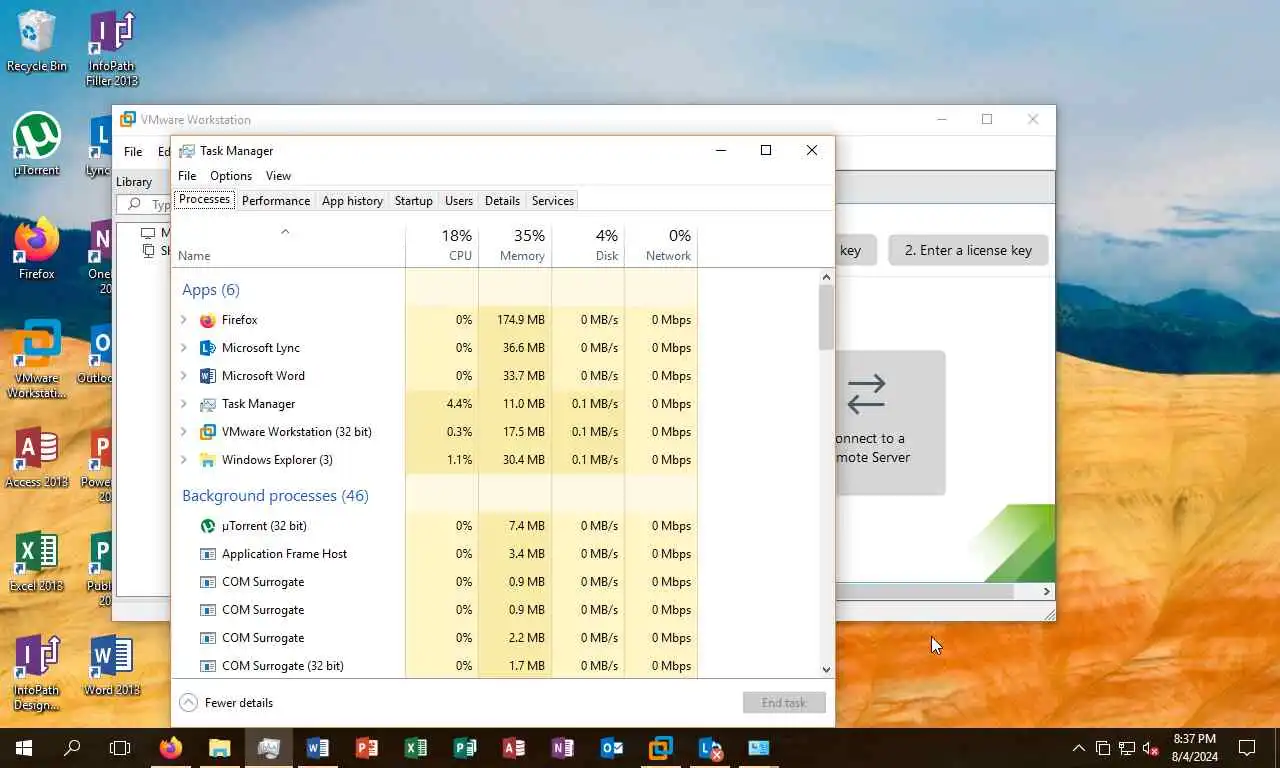This screenshot has height=768, width=1280.
Task: Expand the Microsoft Lync process group
Action: coord(184,348)
